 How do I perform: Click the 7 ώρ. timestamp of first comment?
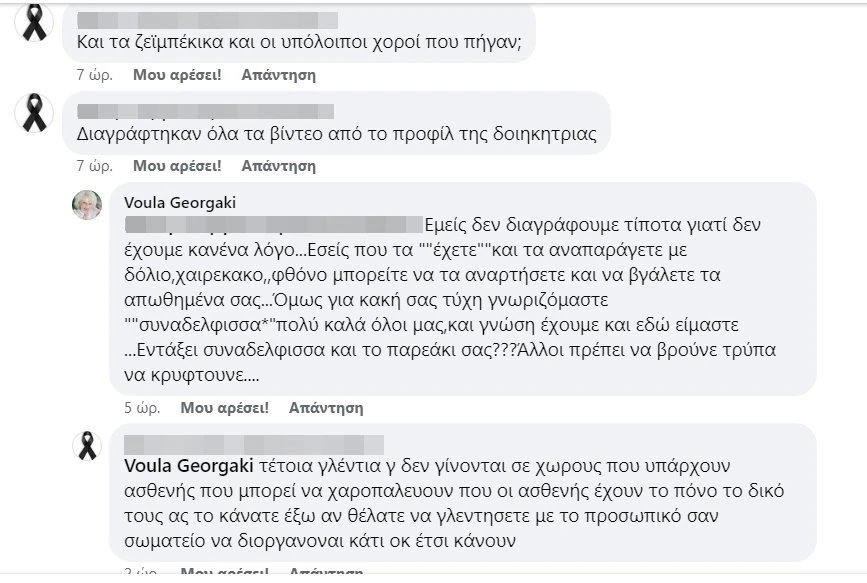95,75
